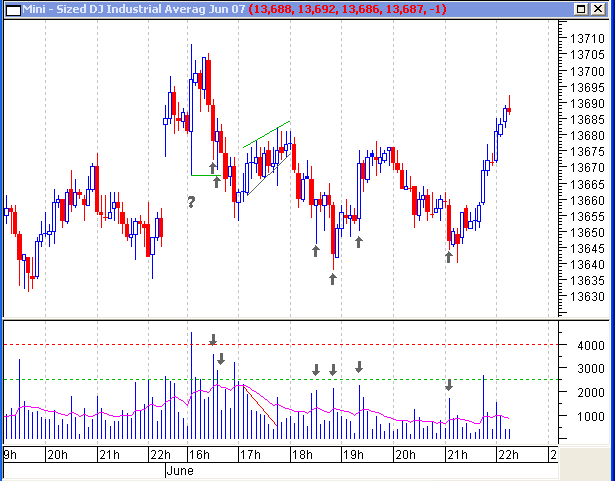
Task: Click the 13645 price axis label
Action: pyautogui.click(x=587, y=248)
